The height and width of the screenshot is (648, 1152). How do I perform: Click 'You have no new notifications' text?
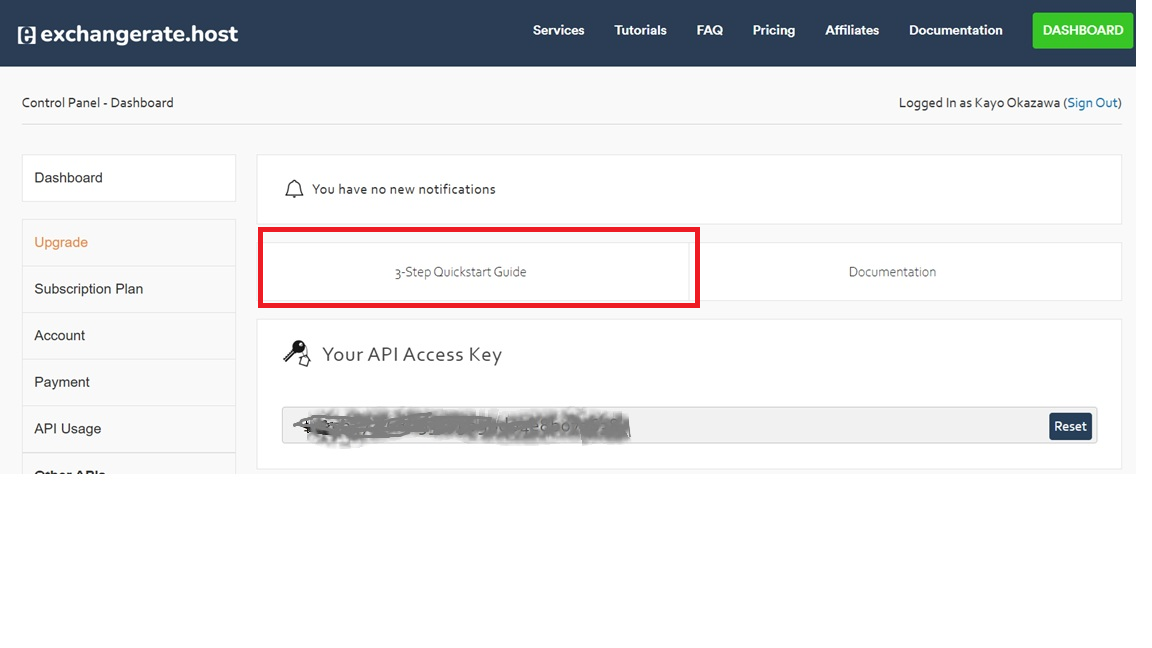[x=403, y=190]
